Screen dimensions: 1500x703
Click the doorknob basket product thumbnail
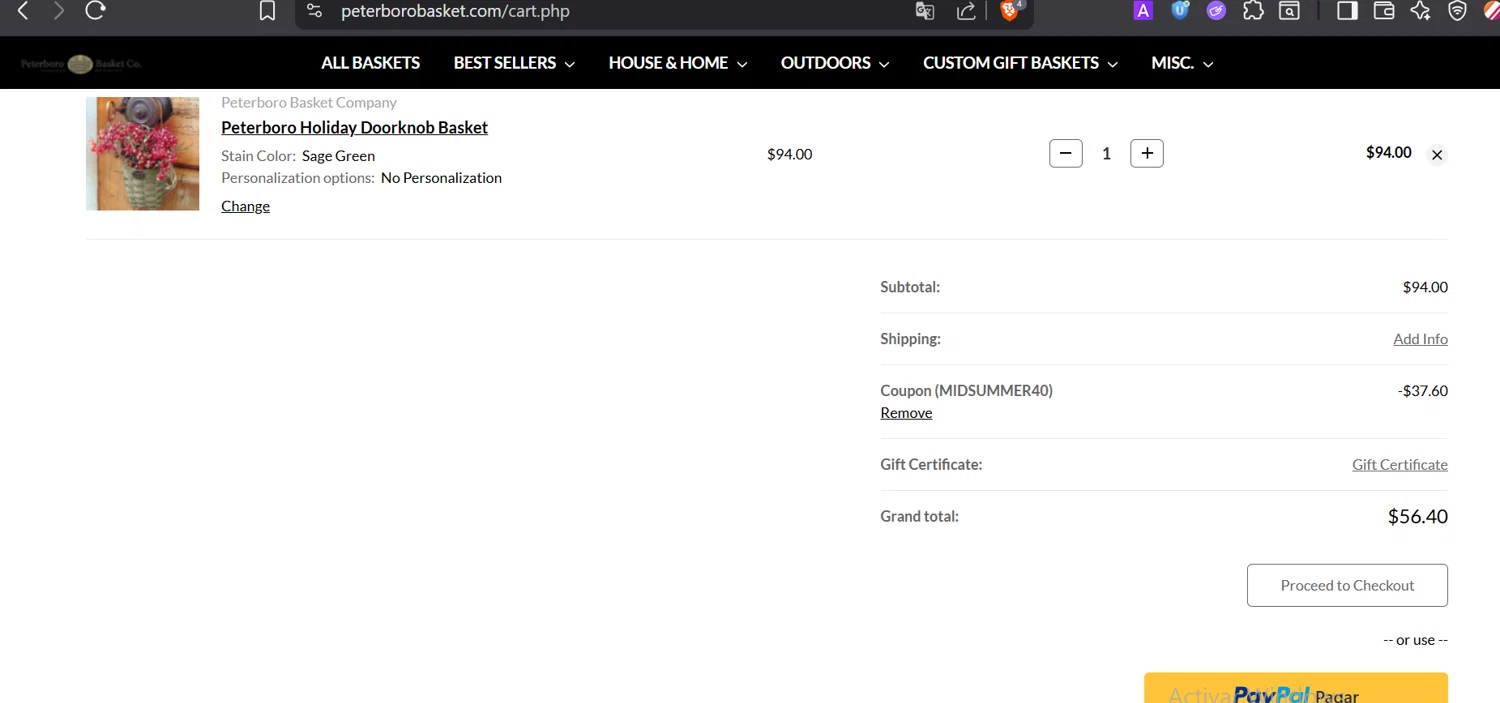click(142, 153)
